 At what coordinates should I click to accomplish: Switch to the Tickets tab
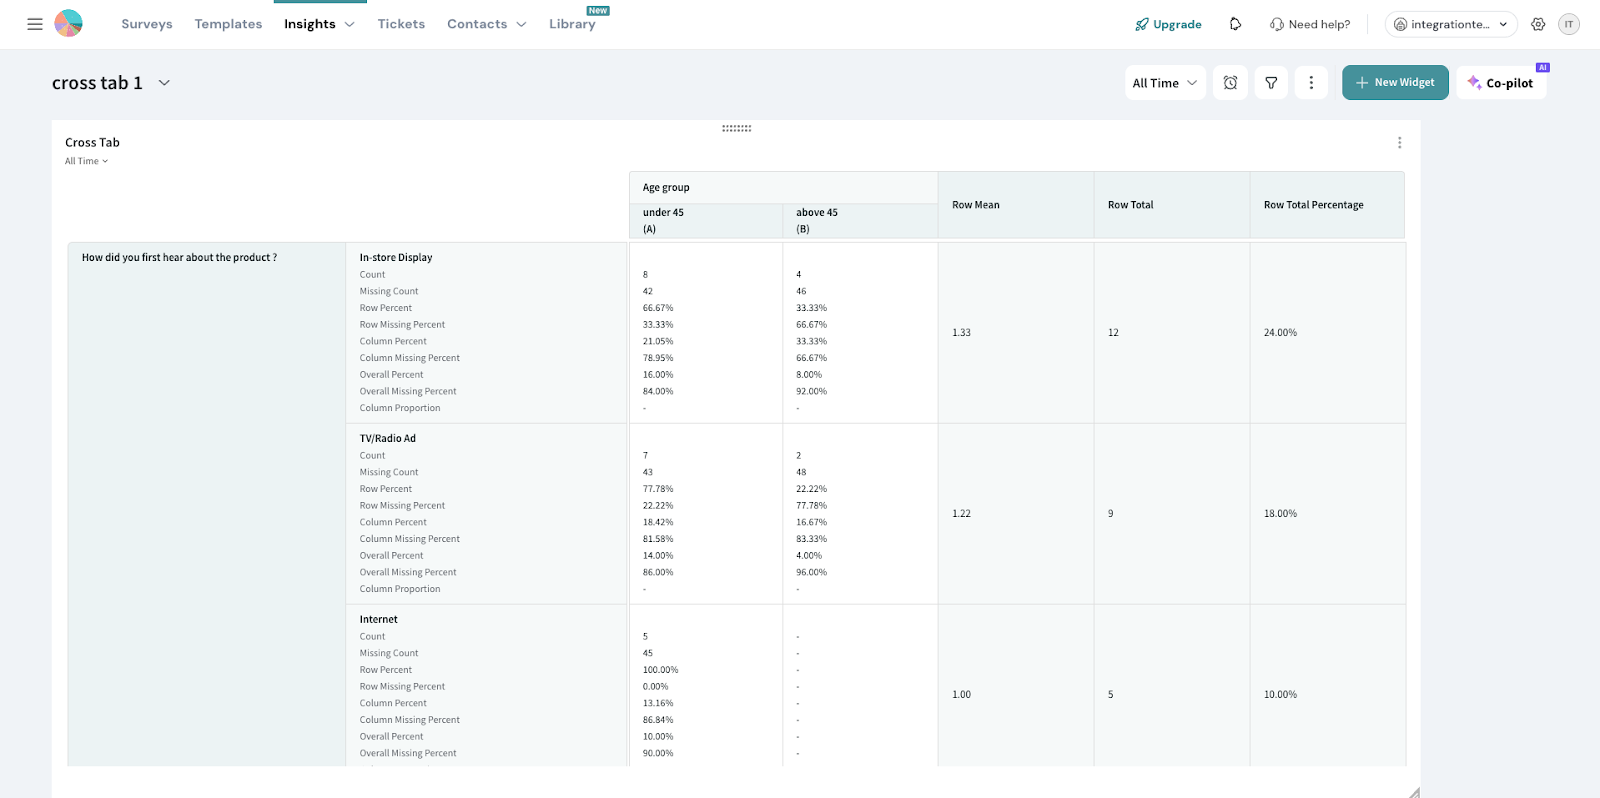tap(401, 24)
